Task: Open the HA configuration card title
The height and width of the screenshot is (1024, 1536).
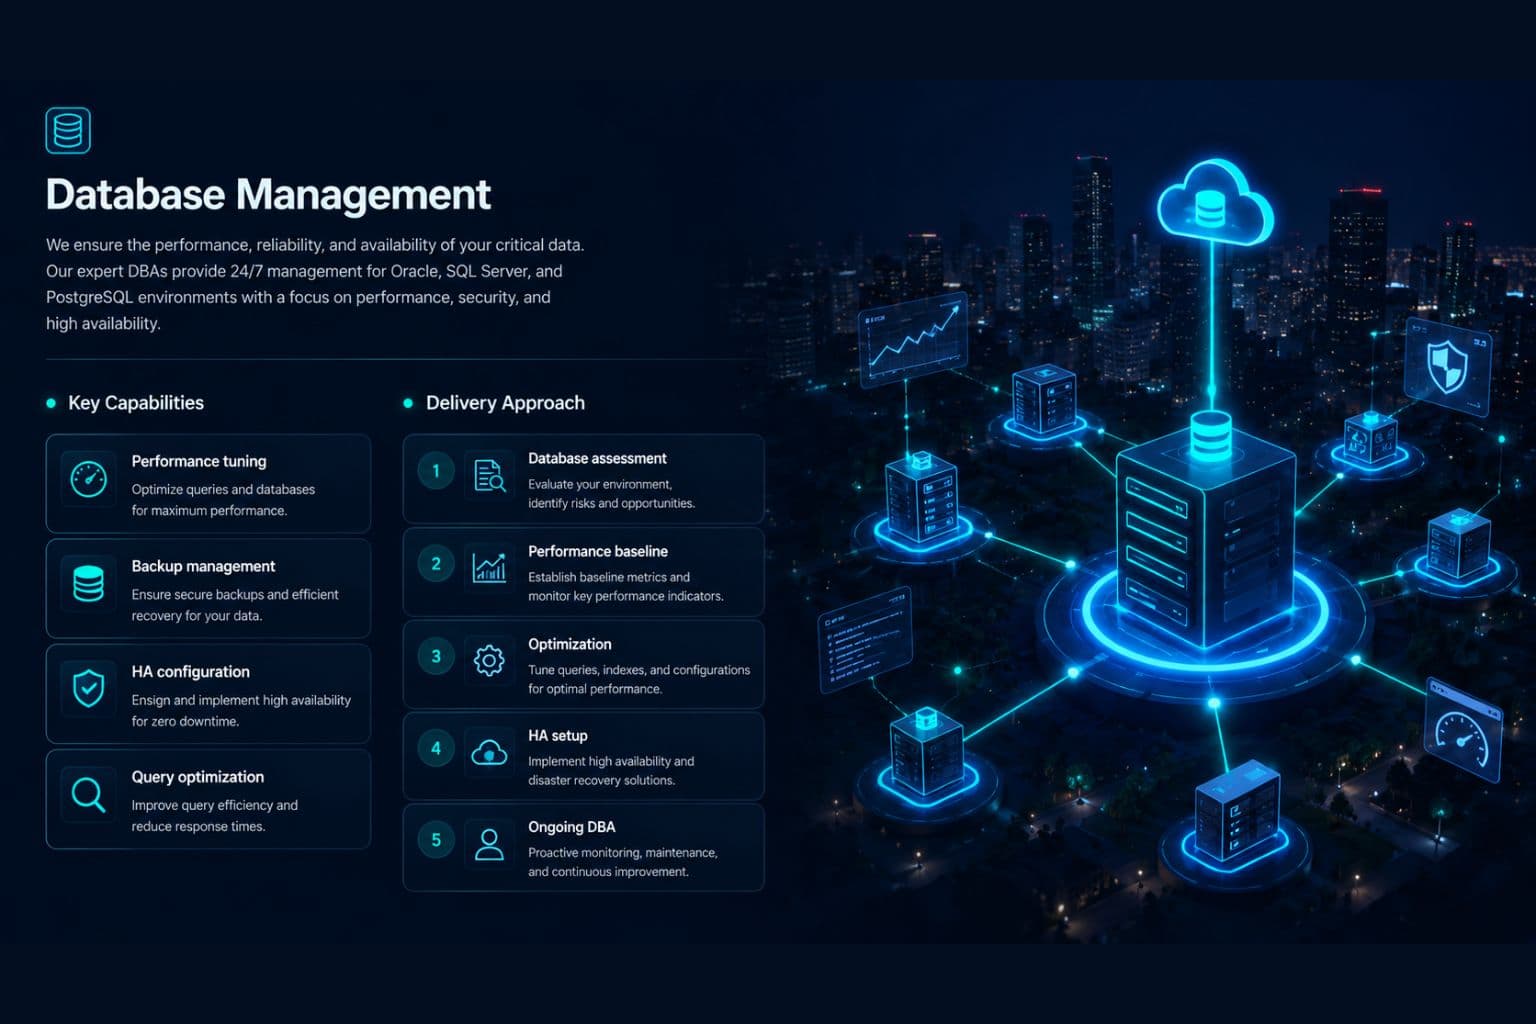Action: coord(191,672)
